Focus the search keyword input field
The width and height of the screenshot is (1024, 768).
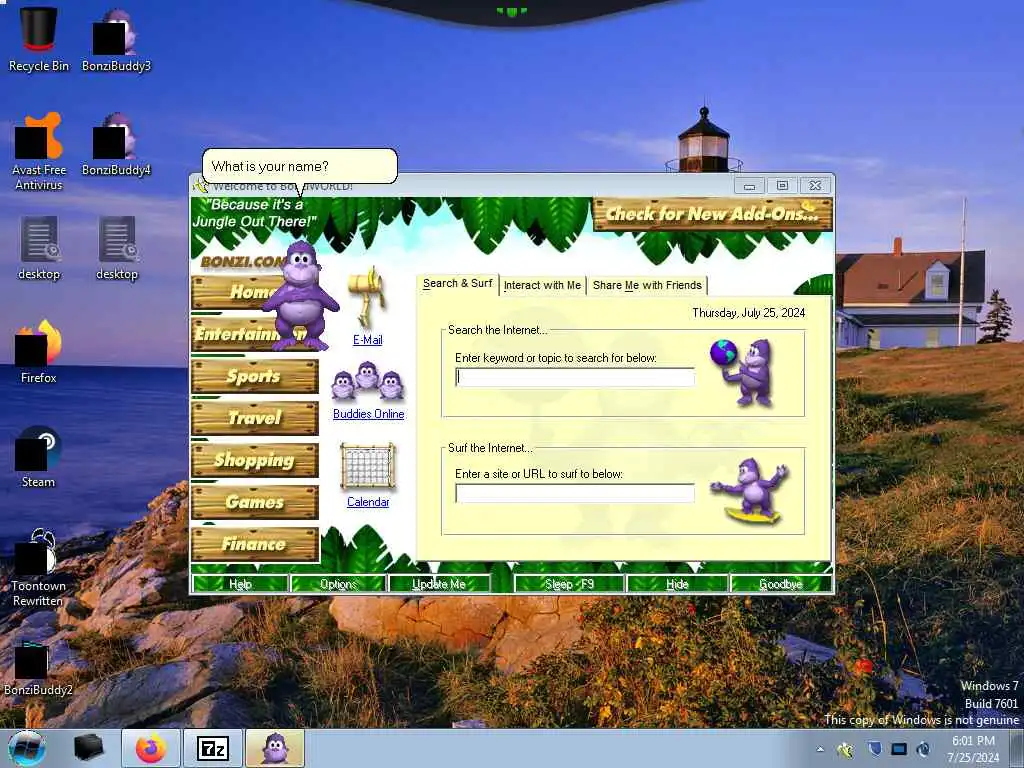(575, 377)
